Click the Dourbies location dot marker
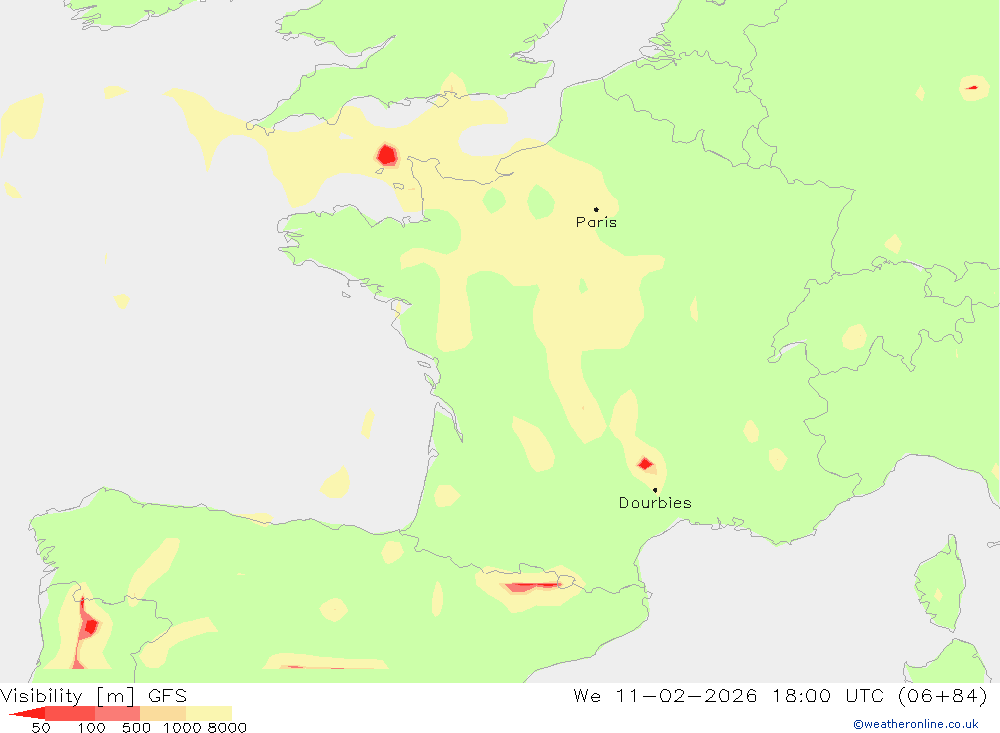Viewport: 1000px width, 733px height. coord(655,490)
